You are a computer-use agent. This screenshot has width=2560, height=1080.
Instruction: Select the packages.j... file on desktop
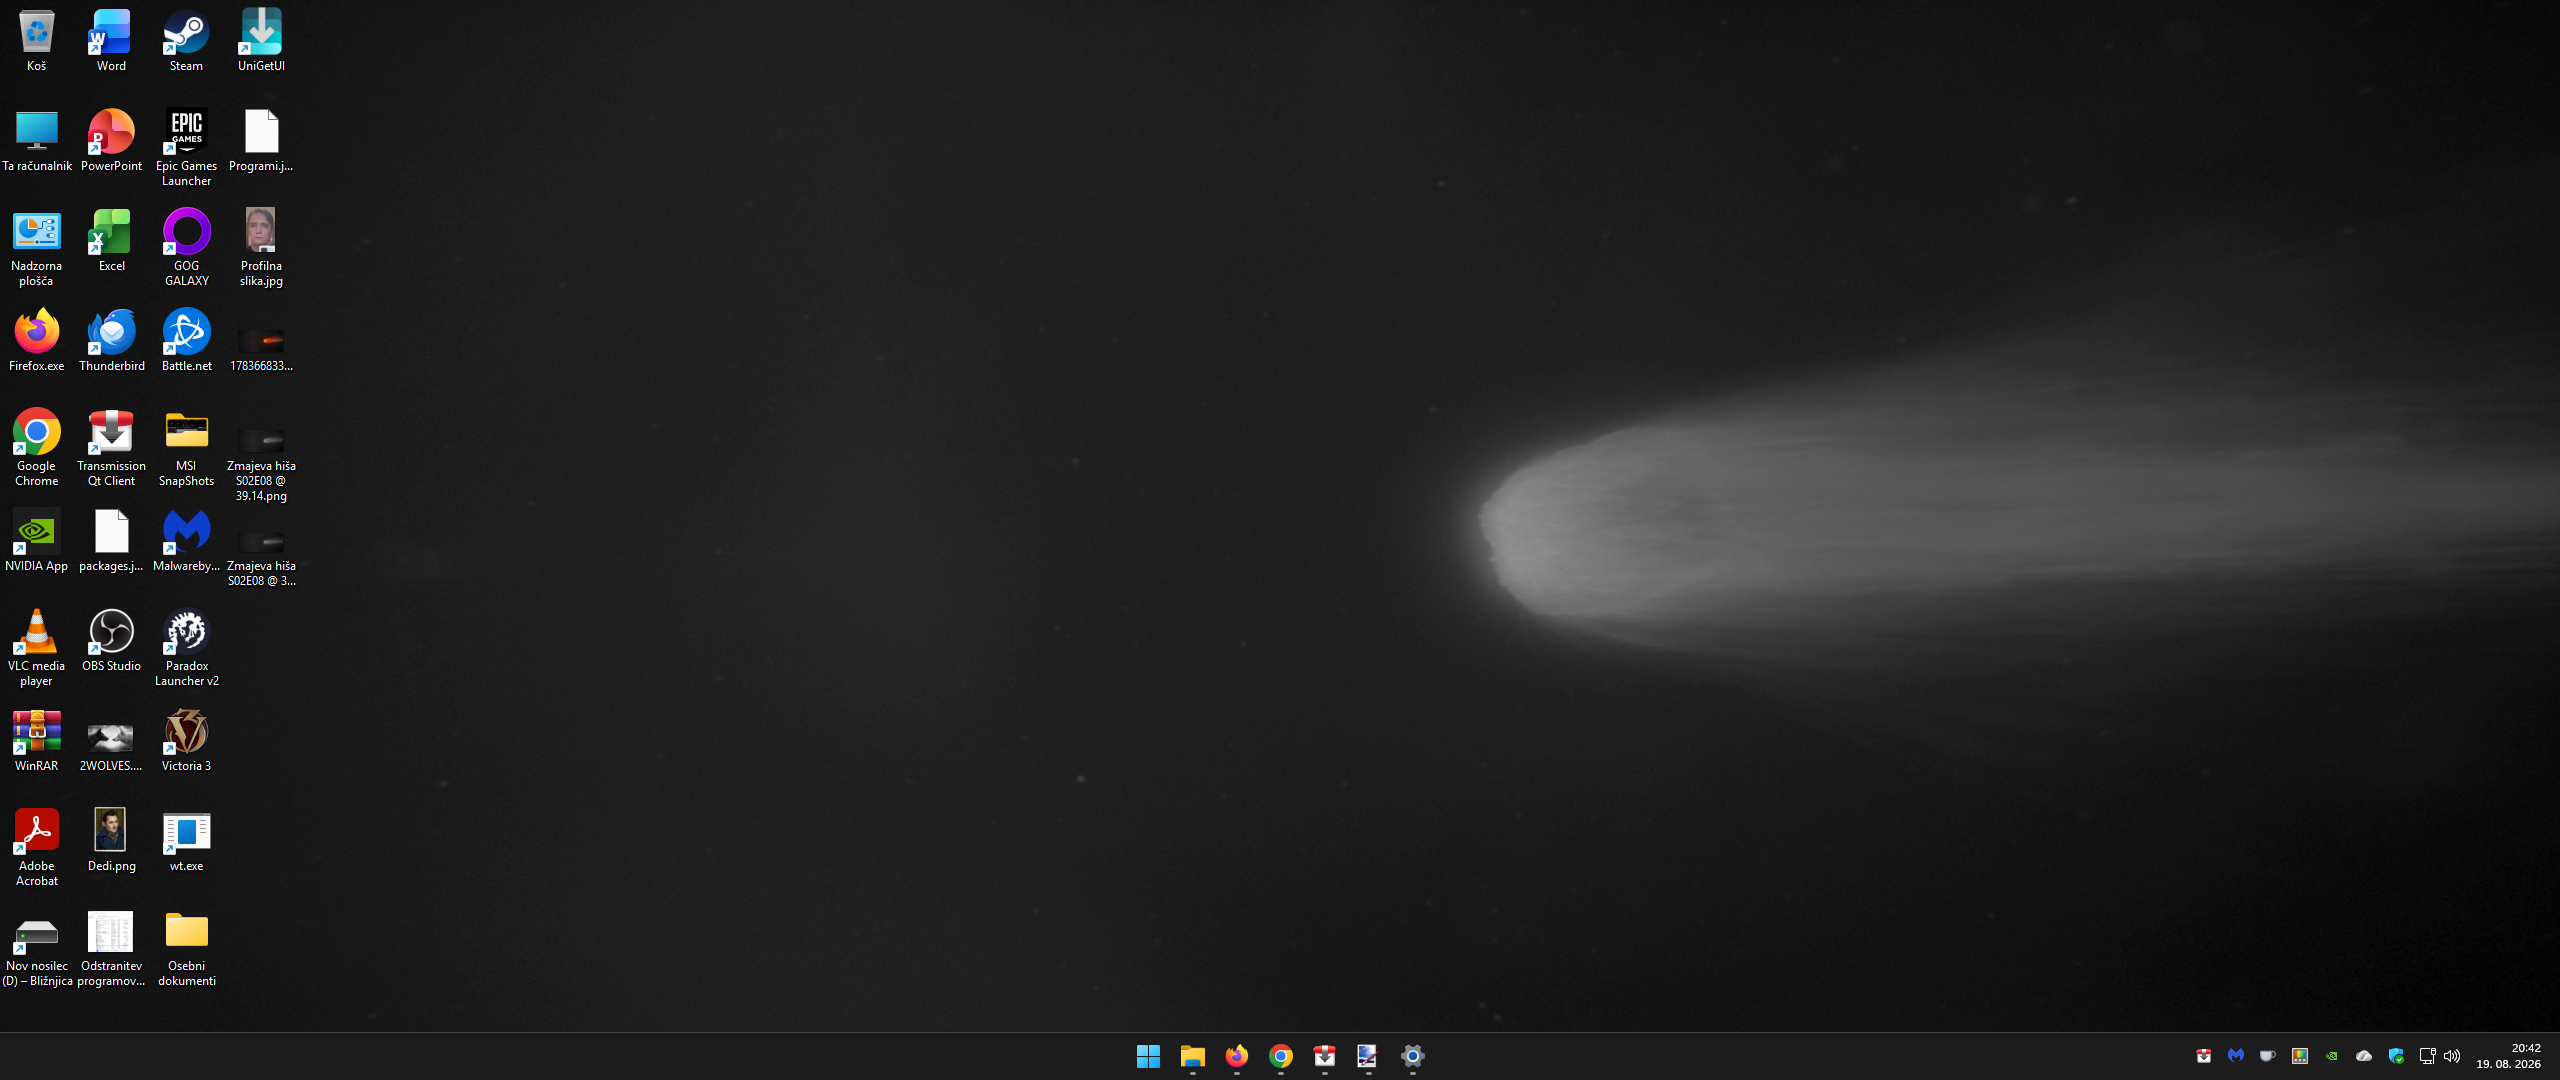point(111,540)
